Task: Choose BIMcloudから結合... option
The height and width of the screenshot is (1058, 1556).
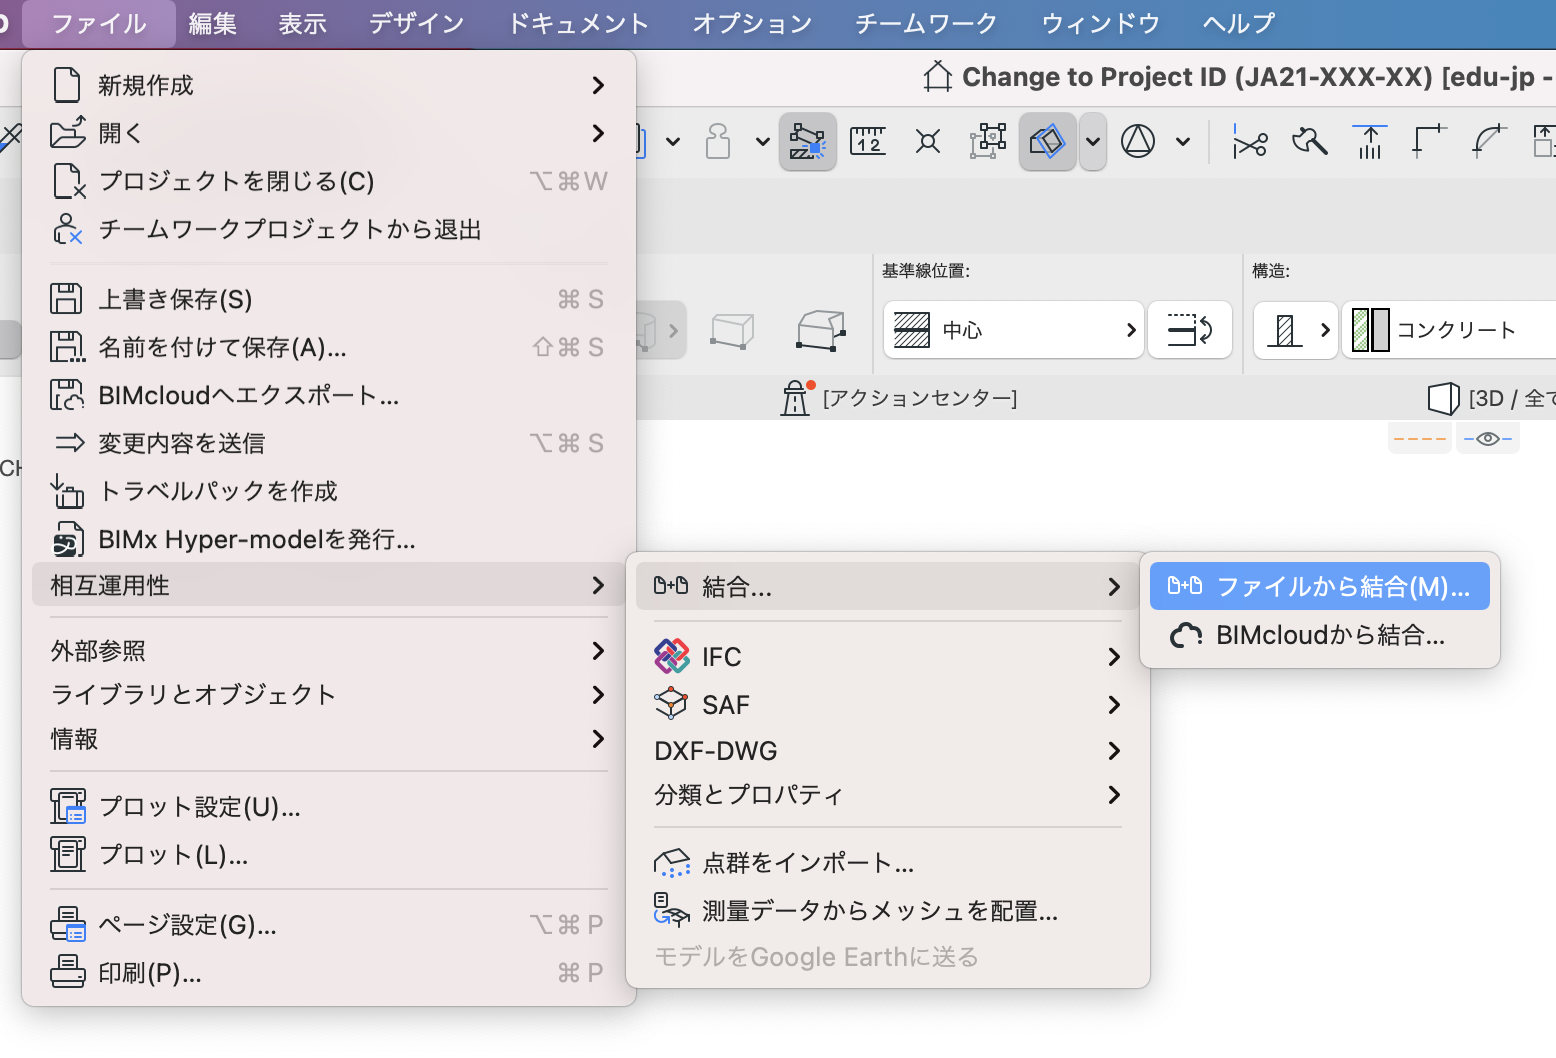Action: coord(1319,635)
